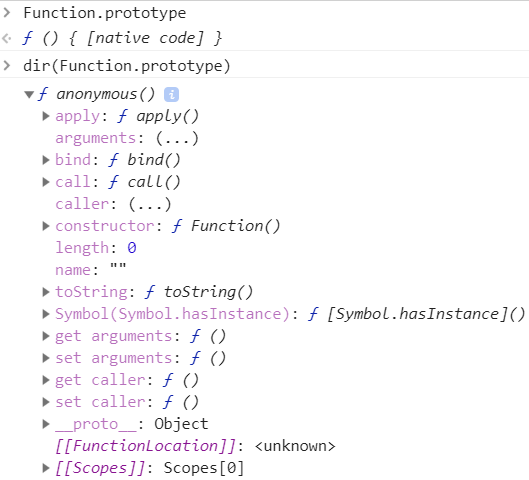
Task: Expand the bind property
Action: pyautogui.click(x=46, y=160)
